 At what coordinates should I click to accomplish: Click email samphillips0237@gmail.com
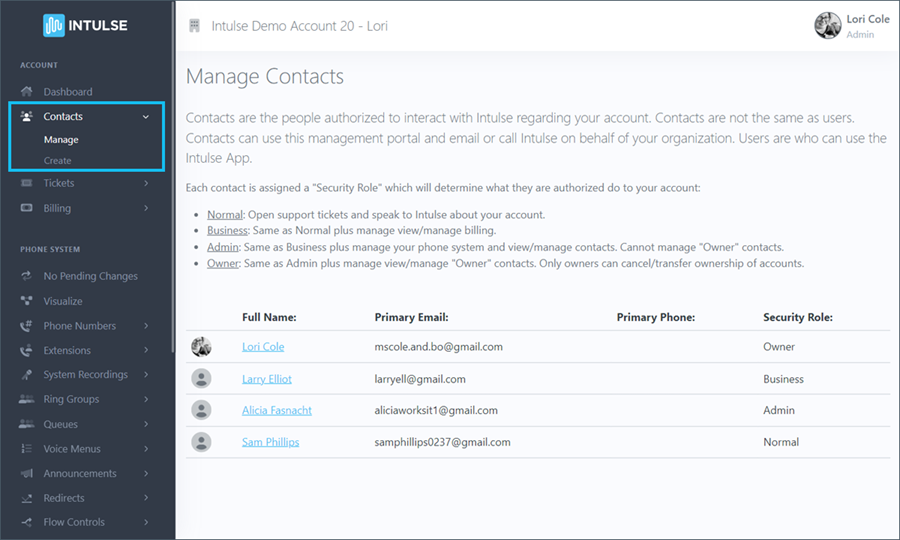coord(442,442)
